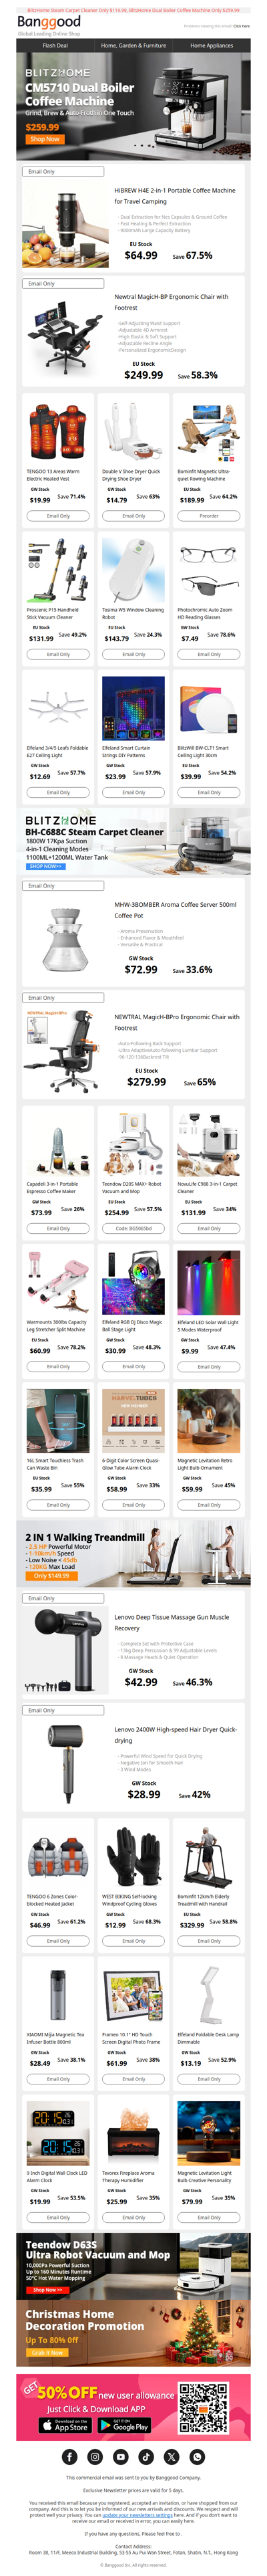Click Presale button under Bominfit rowing machine

click(209, 516)
